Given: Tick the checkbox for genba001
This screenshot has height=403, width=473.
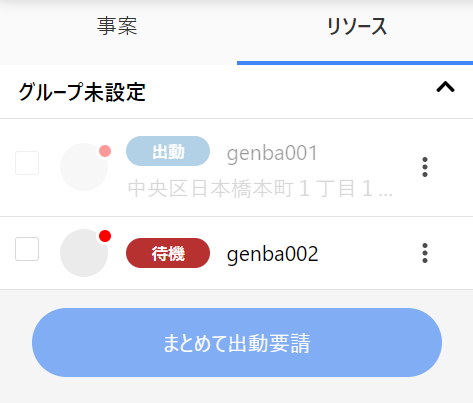Looking at the screenshot, I should 27,163.
